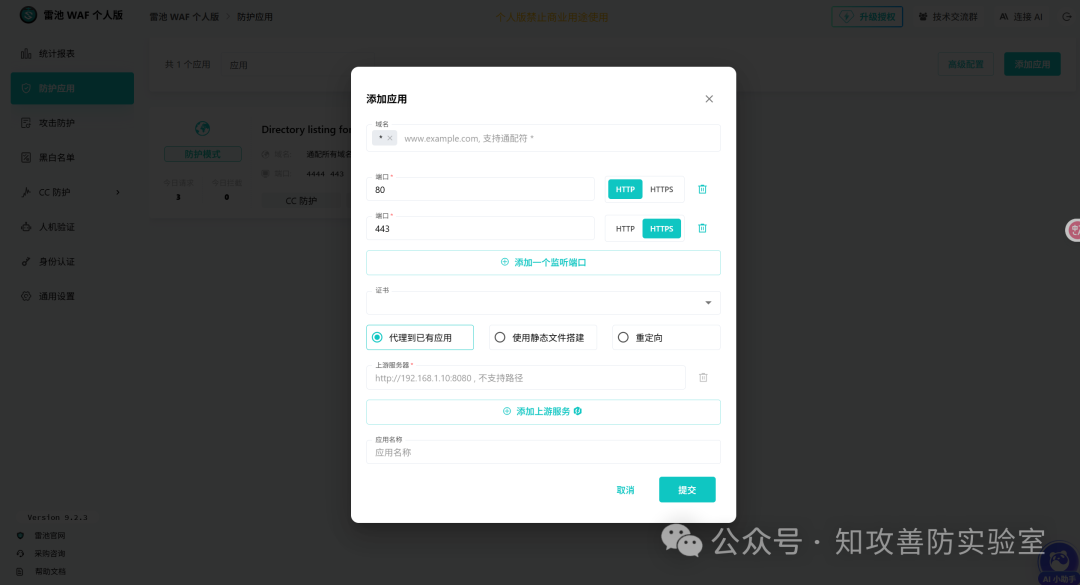Close the 添加应用 dialog
The width and height of the screenshot is (1080, 585).
pyautogui.click(x=709, y=99)
